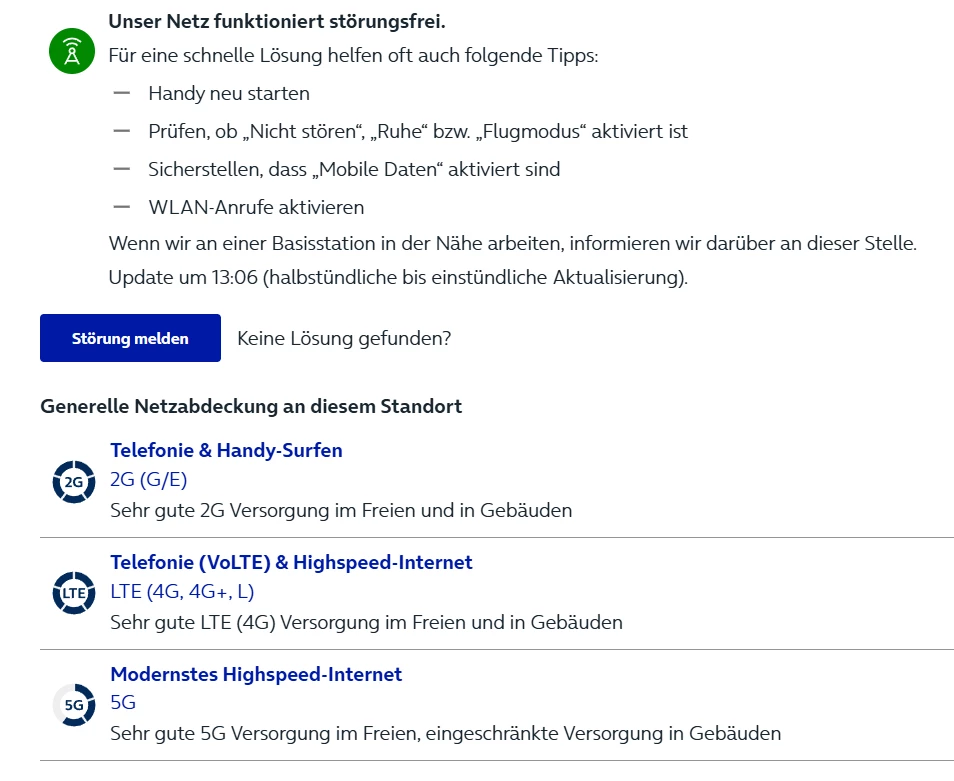Click the Update um 13:06 notice

tap(398, 277)
